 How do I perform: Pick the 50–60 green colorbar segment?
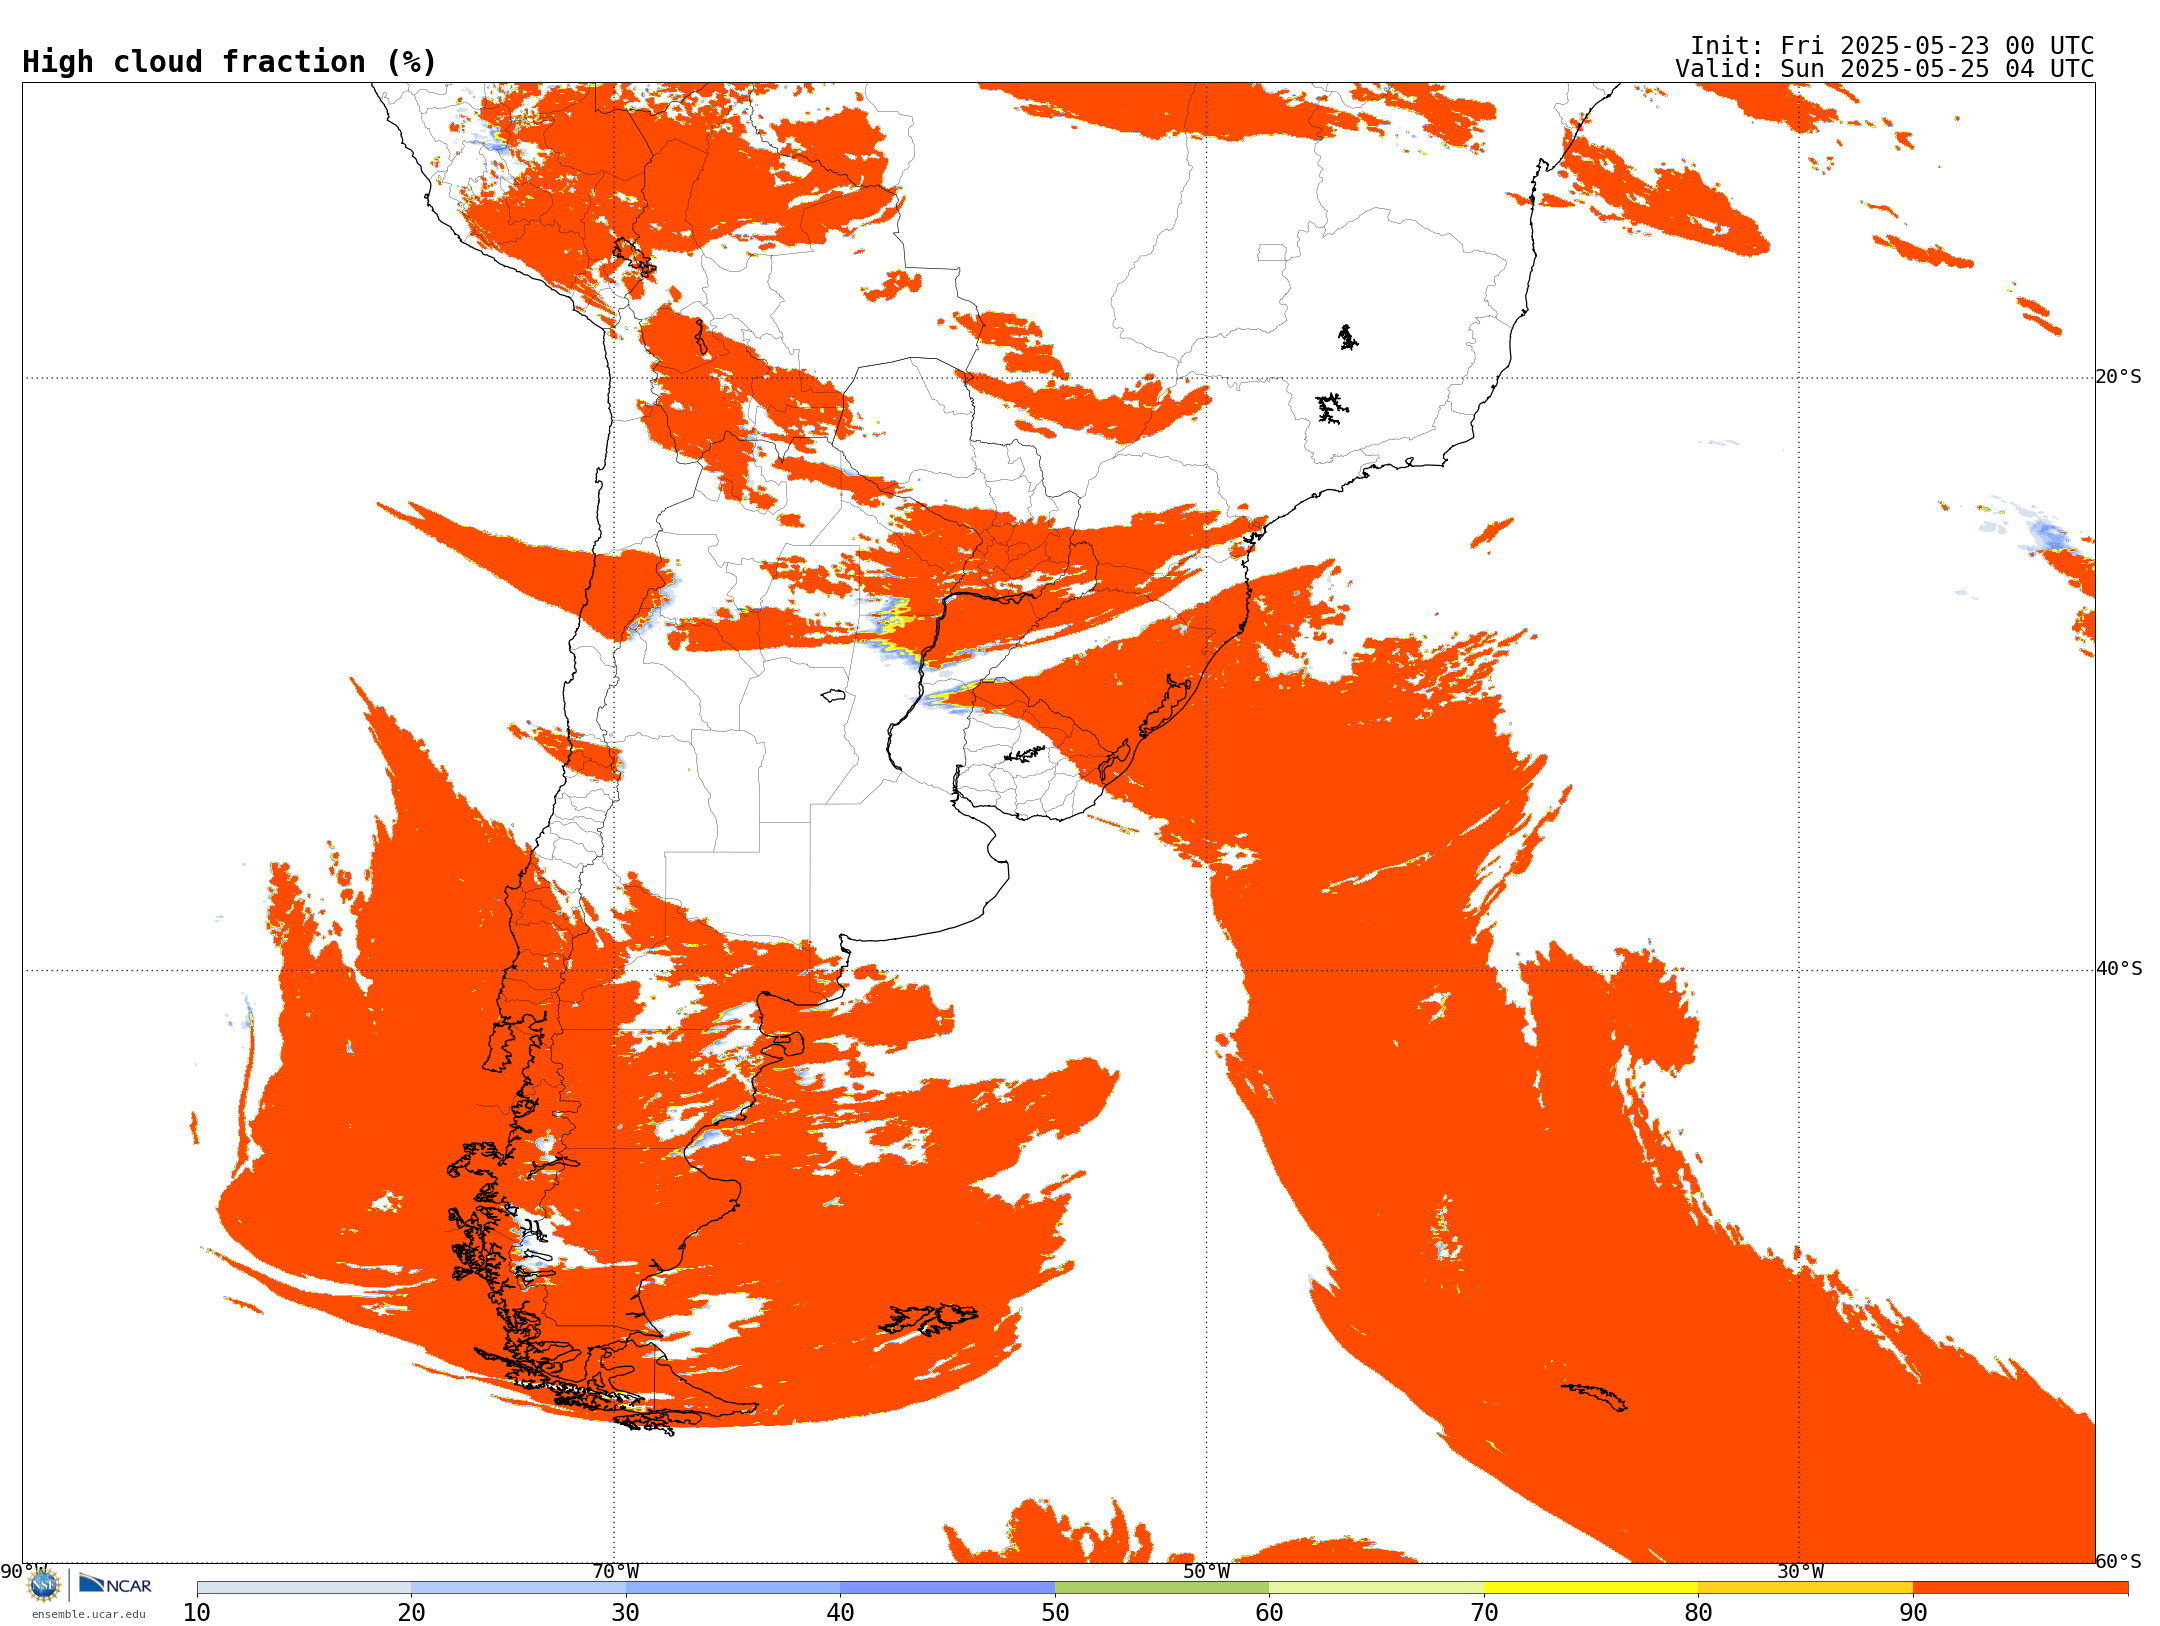click(x=1162, y=1588)
